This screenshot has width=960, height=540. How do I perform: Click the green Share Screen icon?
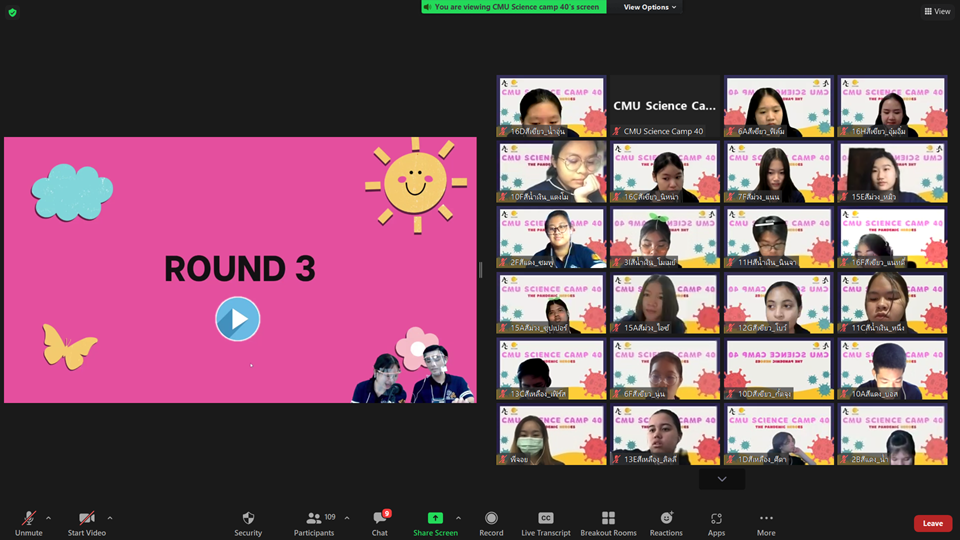pos(435,518)
